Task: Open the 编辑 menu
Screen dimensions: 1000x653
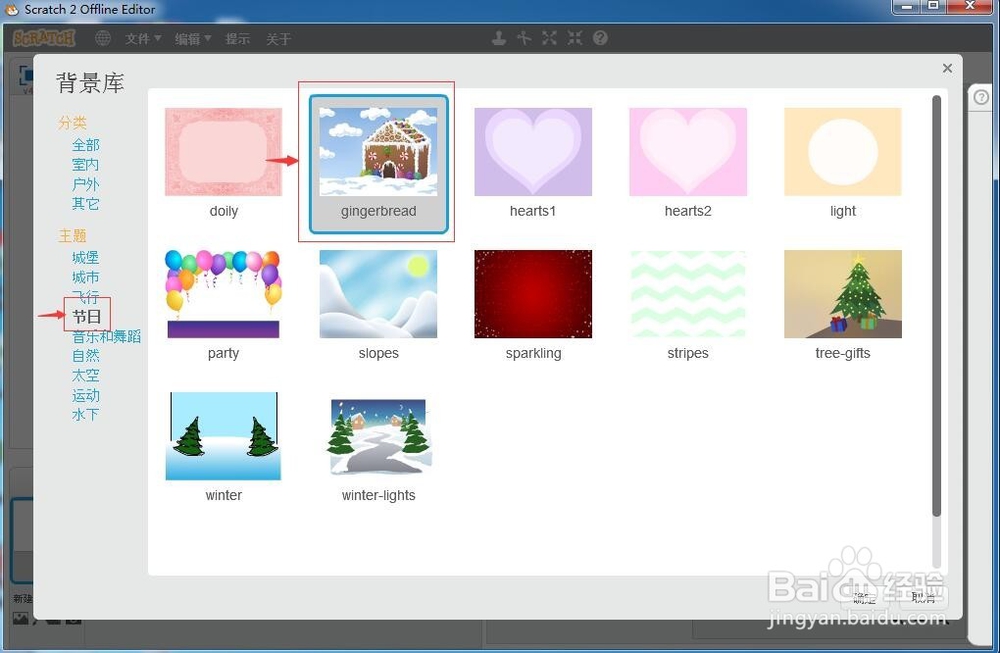Action: click(193, 39)
